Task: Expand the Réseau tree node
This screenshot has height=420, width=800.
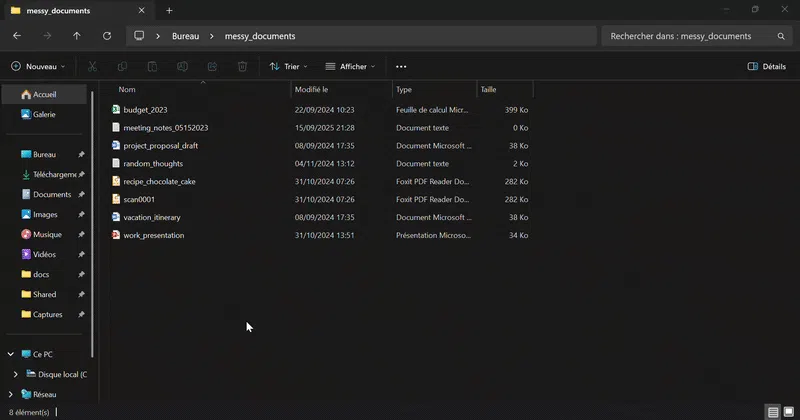Action: click(x=11, y=394)
